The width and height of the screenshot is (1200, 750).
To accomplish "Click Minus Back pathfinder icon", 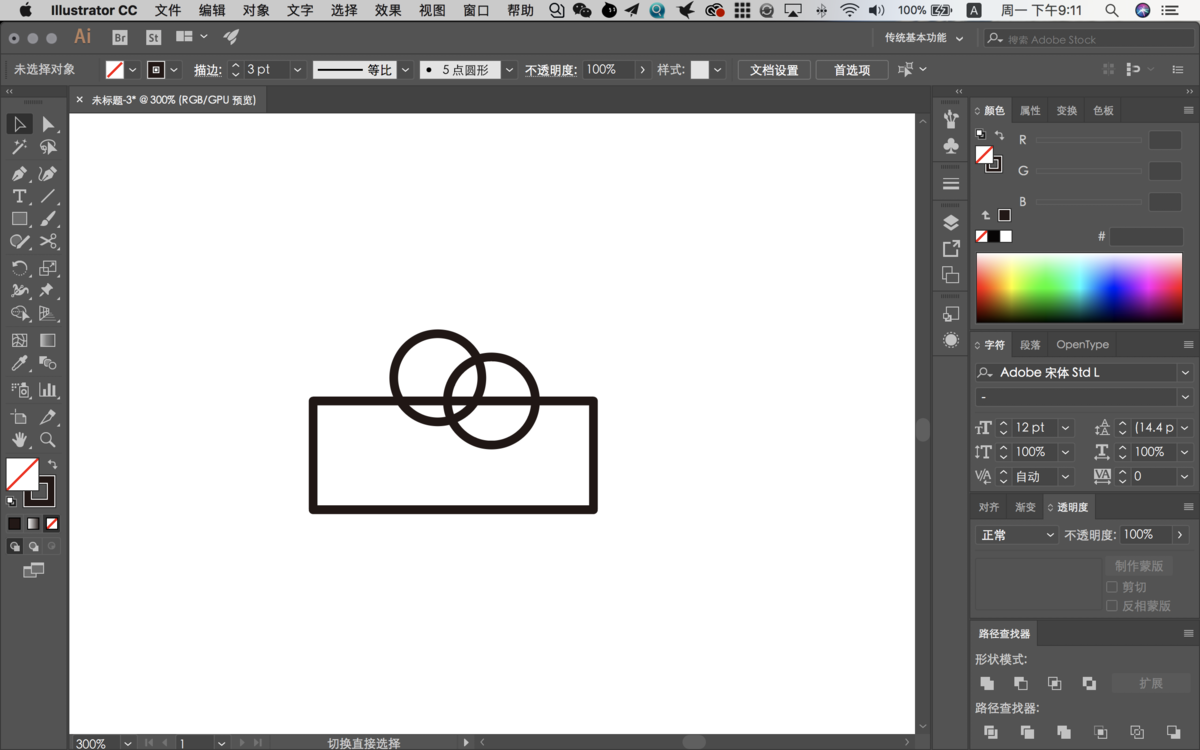I will point(1173,732).
